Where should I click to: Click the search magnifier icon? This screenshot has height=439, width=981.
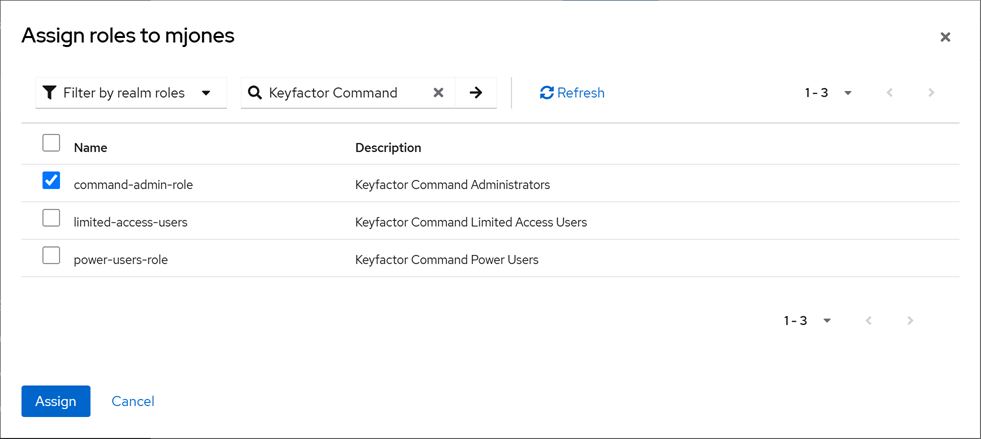[x=255, y=93]
